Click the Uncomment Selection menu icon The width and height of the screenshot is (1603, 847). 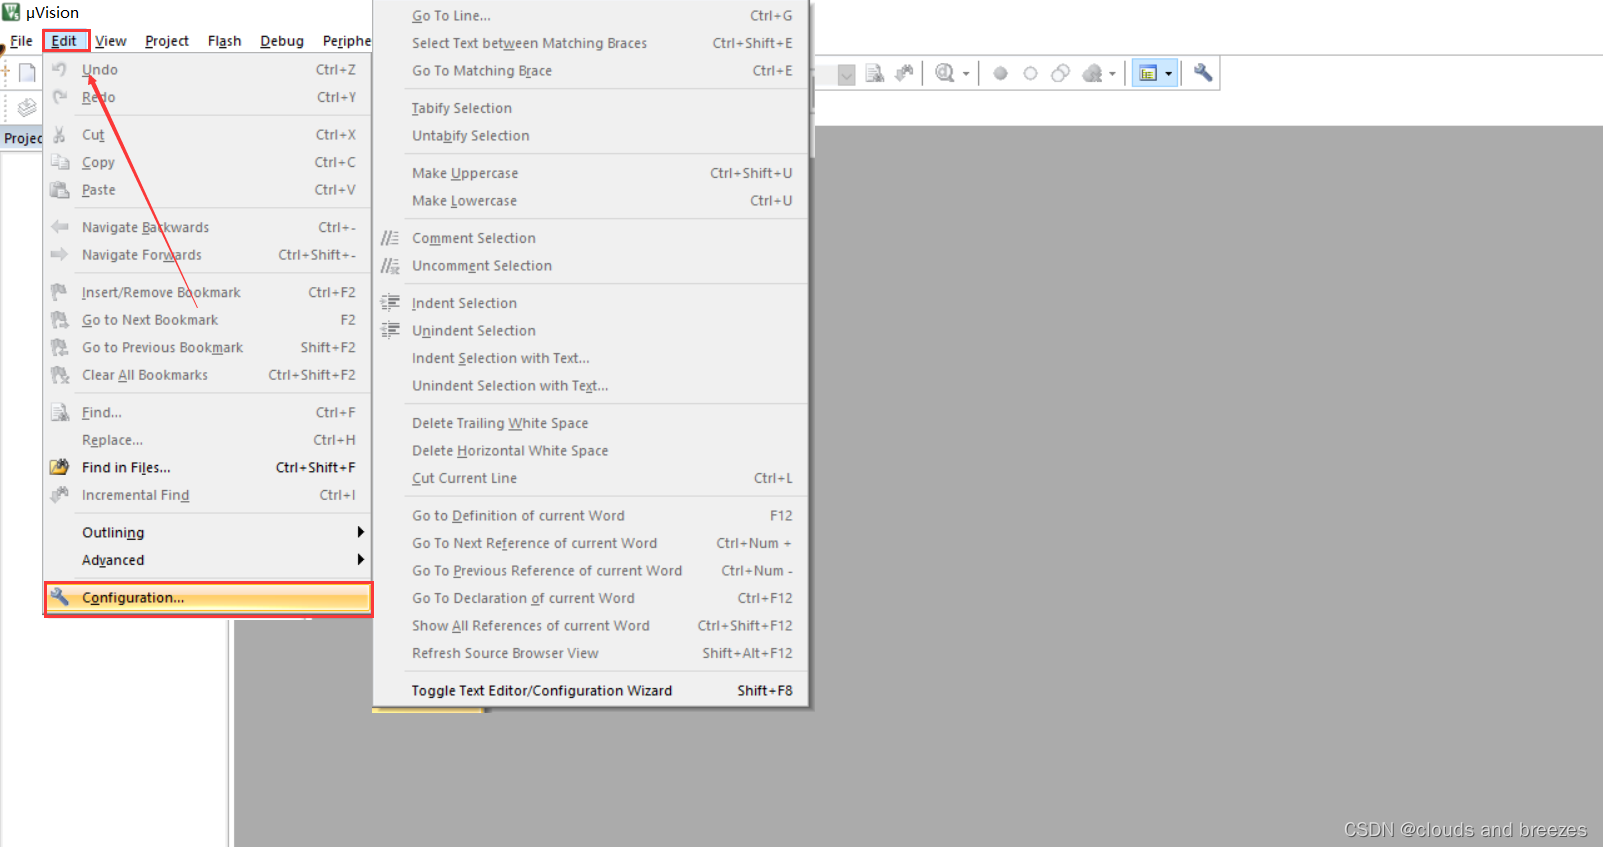390,266
